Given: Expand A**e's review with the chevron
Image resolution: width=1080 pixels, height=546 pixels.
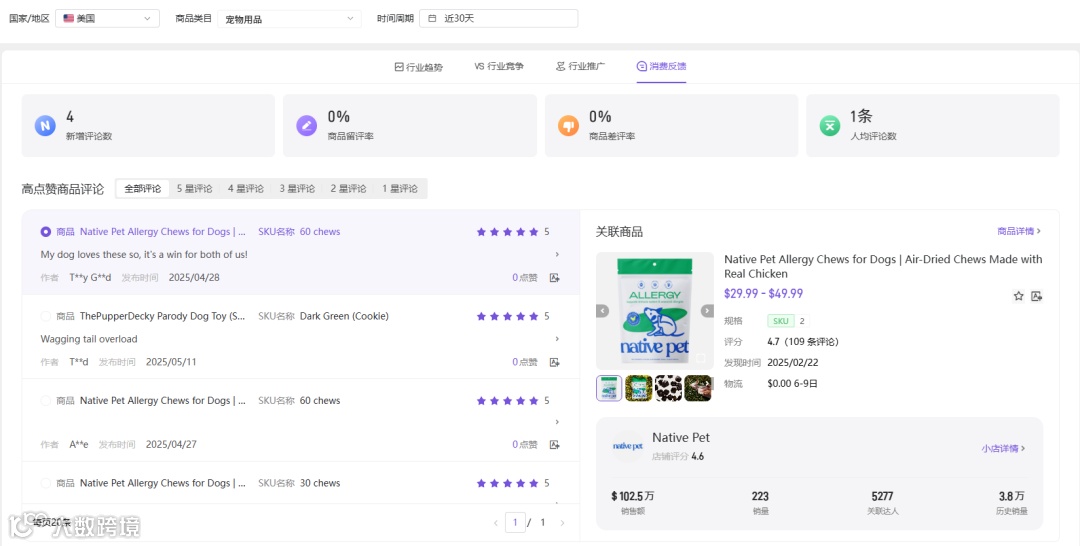Looking at the screenshot, I should tap(557, 422).
